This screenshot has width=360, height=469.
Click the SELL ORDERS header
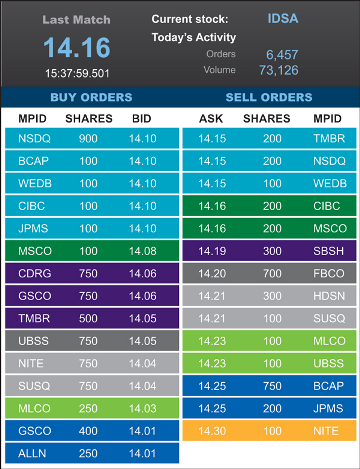click(x=269, y=97)
